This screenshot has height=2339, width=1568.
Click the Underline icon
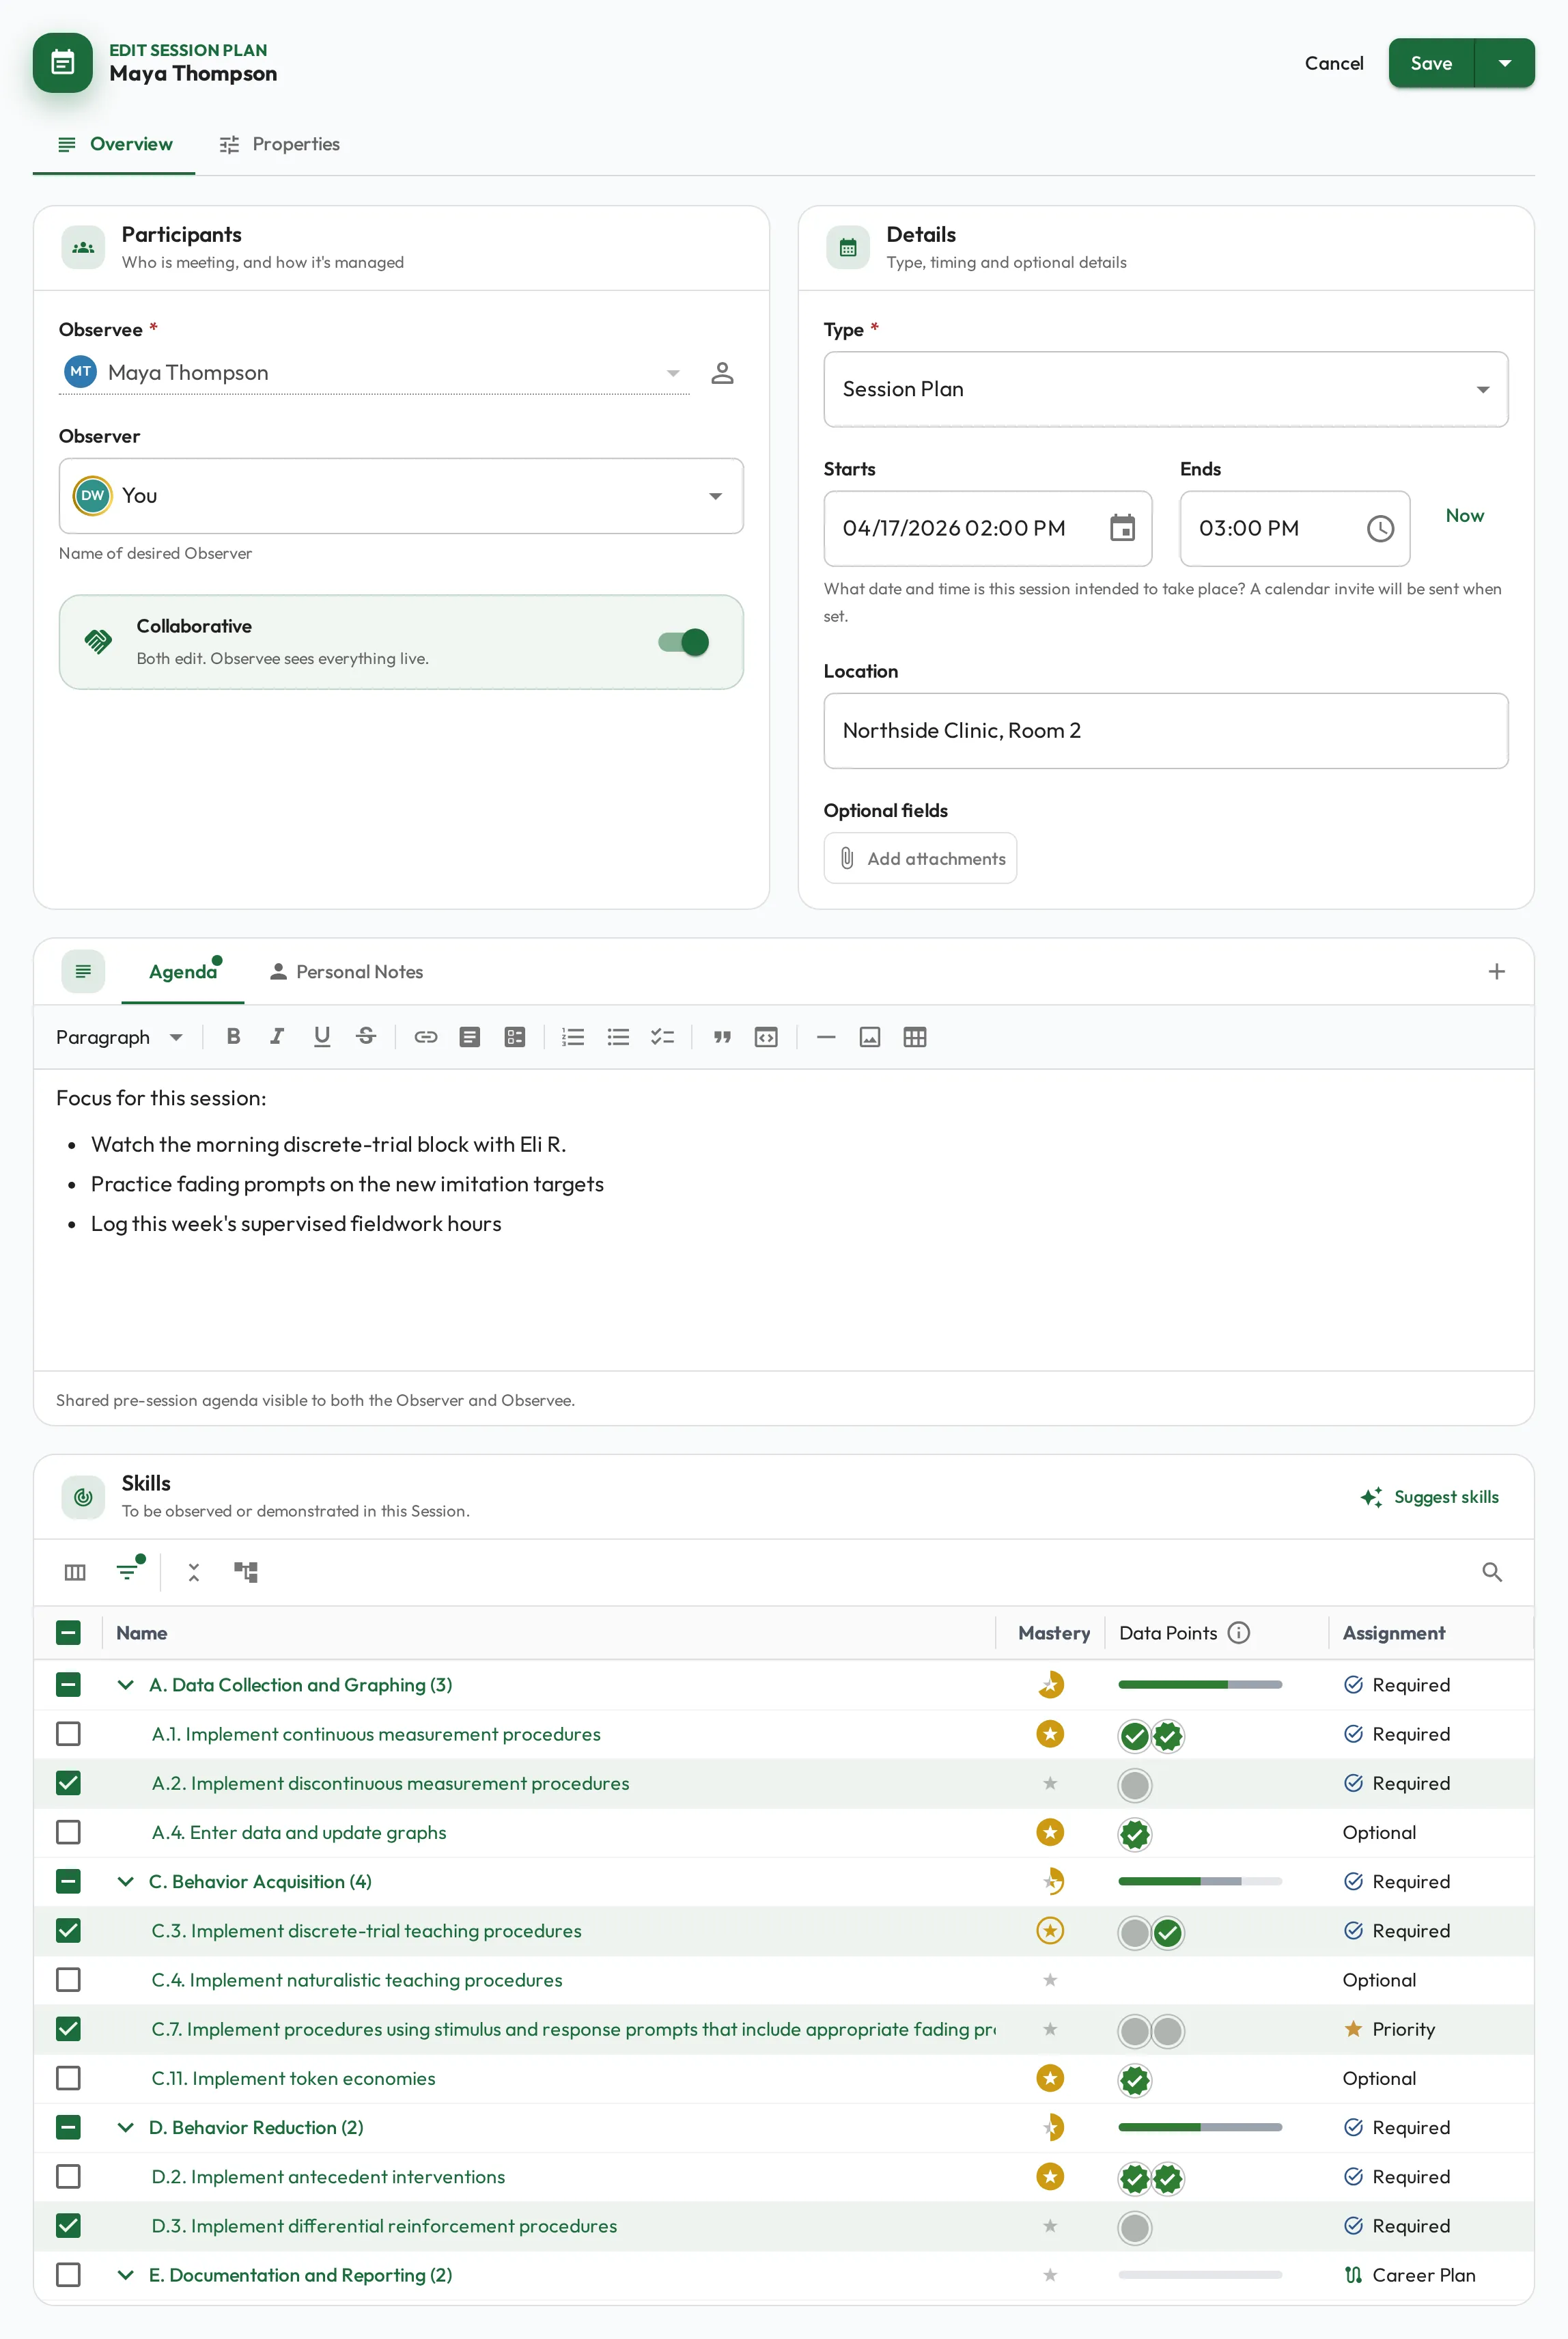coord(321,1037)
